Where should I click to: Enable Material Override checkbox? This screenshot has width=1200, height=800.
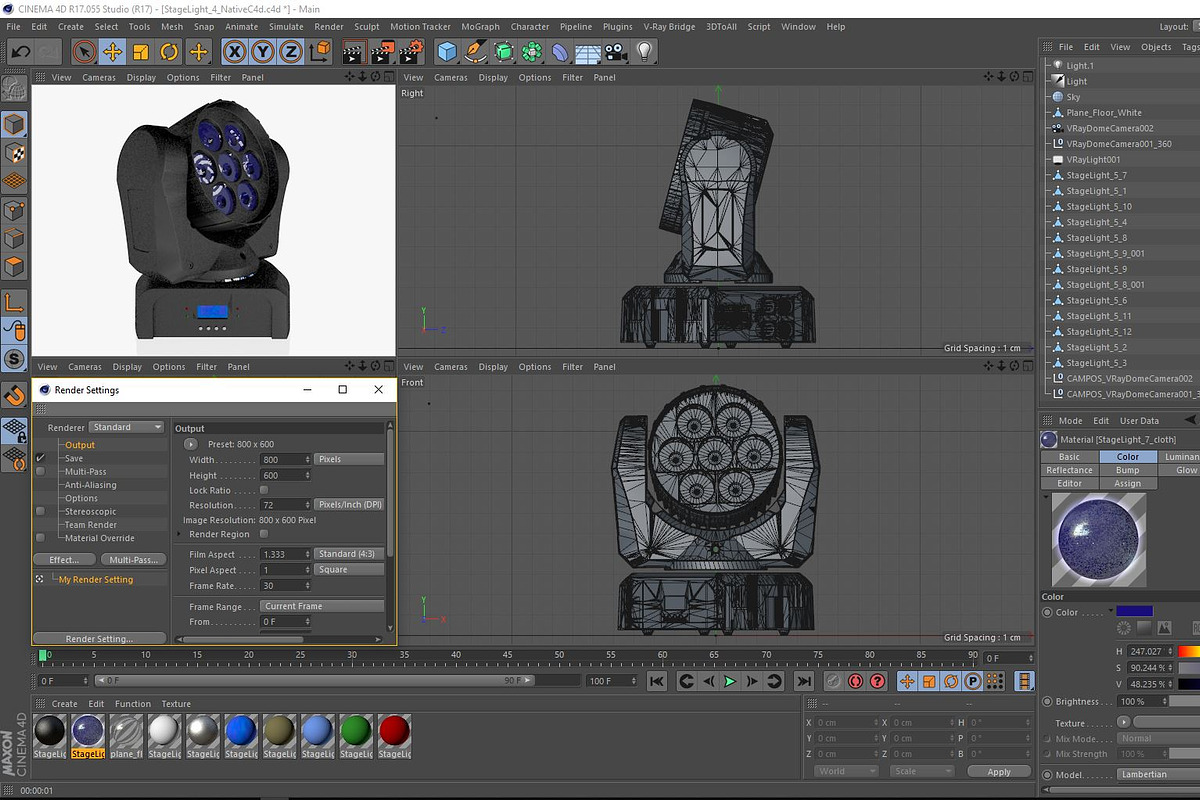click(x=41, y=538)
